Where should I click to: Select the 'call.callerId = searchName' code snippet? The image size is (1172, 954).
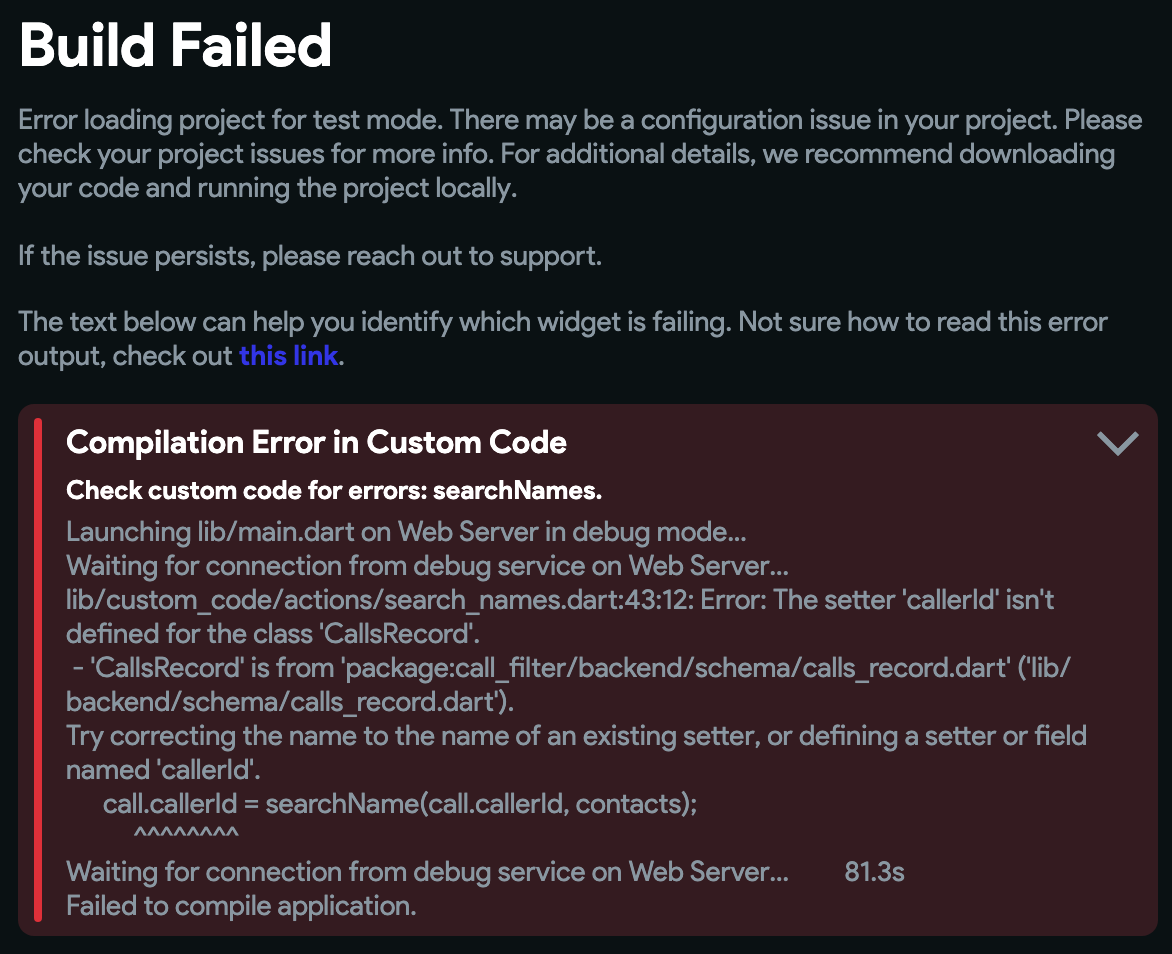pos(400,803)
